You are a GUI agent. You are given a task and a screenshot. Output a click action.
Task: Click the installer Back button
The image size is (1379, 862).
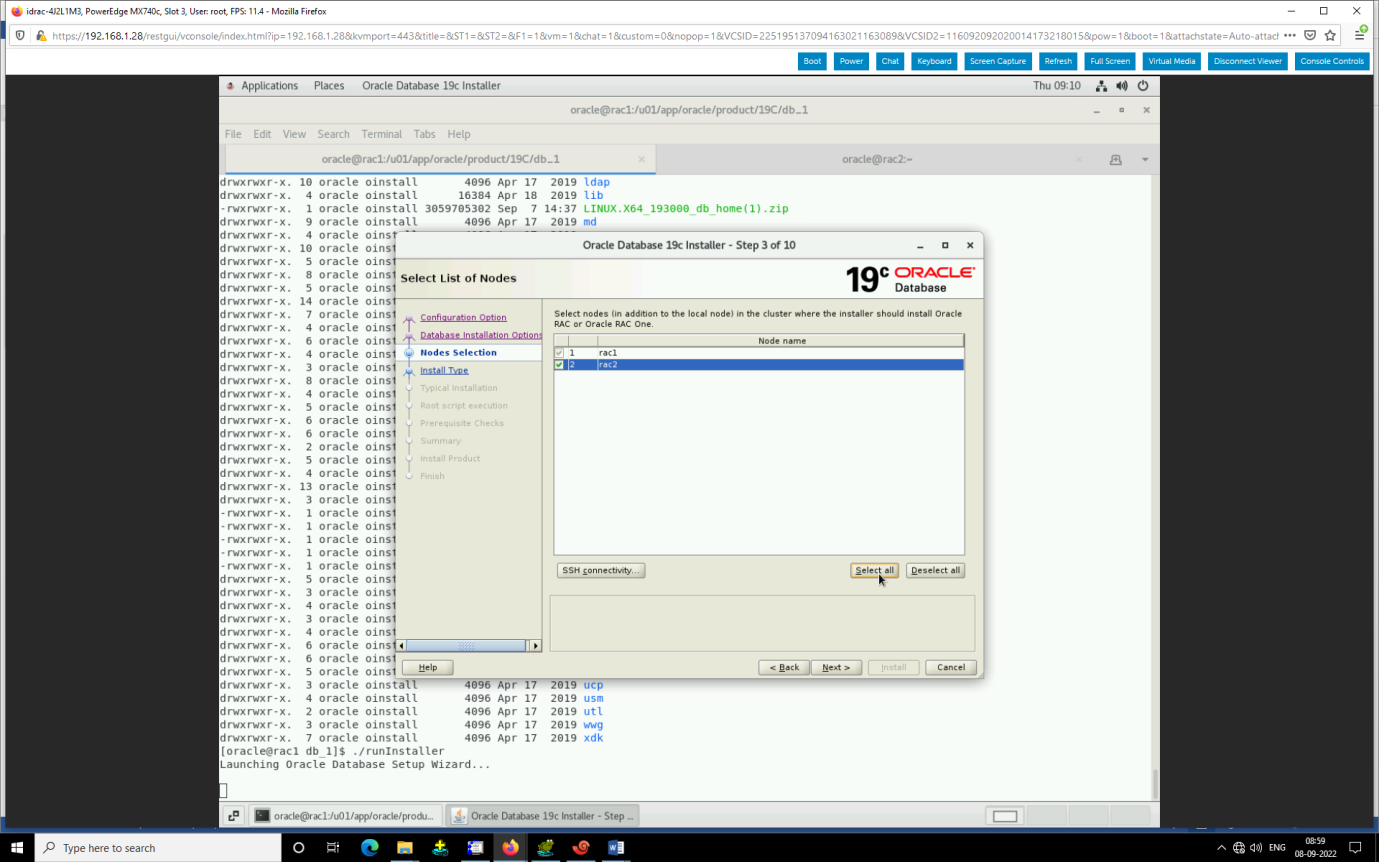(784, 667)
